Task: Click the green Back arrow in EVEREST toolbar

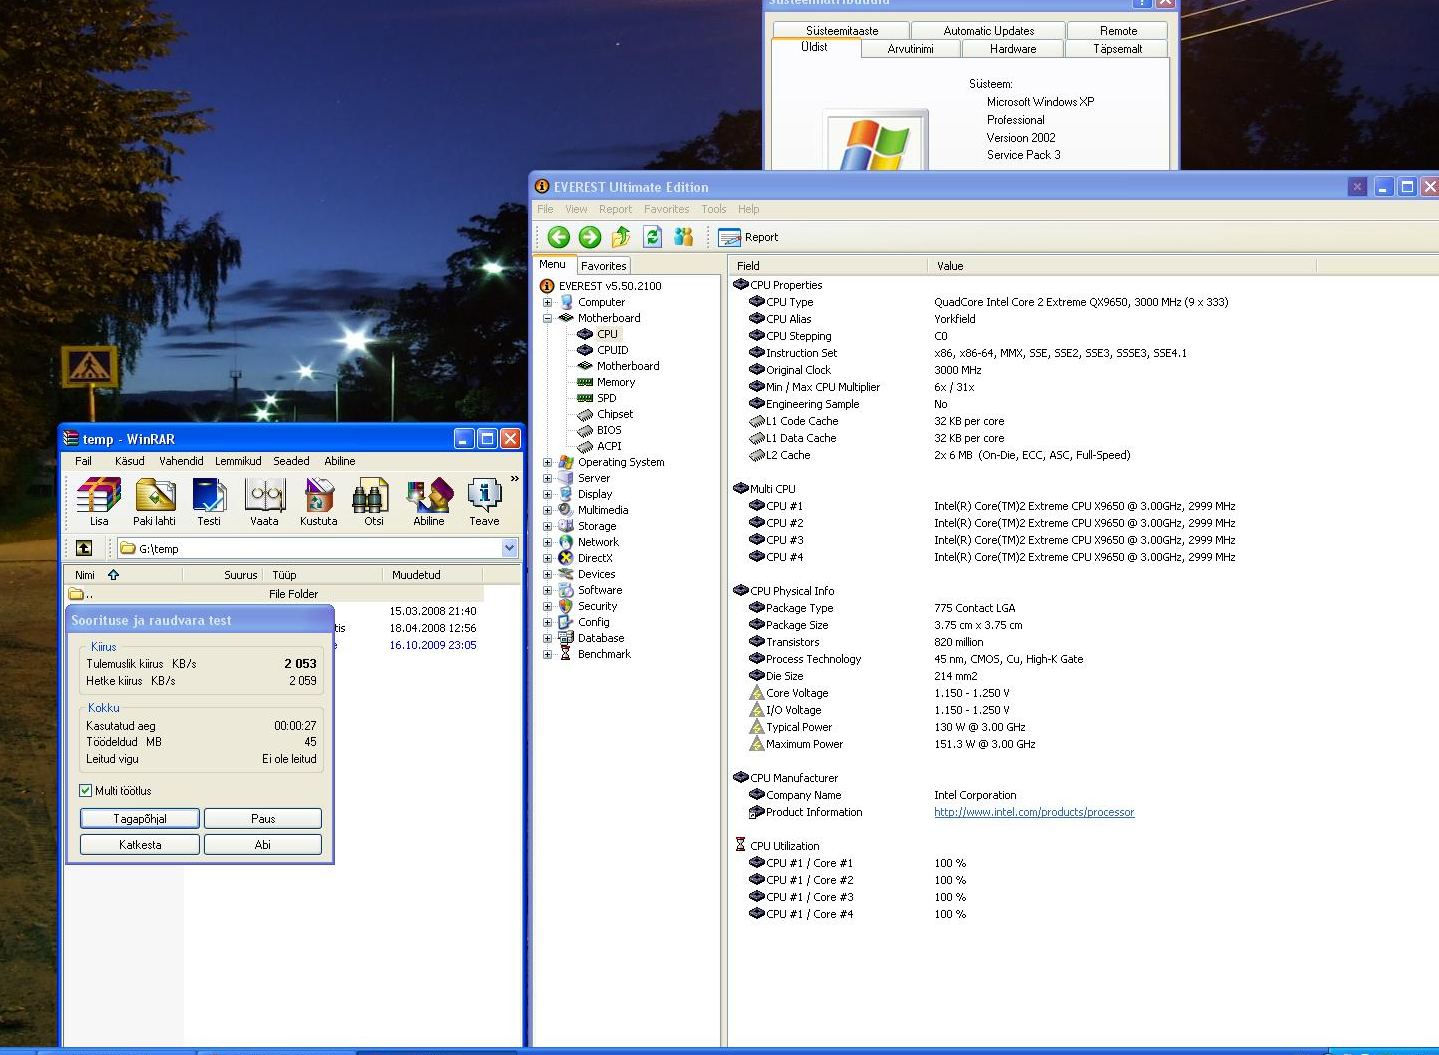Action: tap(559, 237)
